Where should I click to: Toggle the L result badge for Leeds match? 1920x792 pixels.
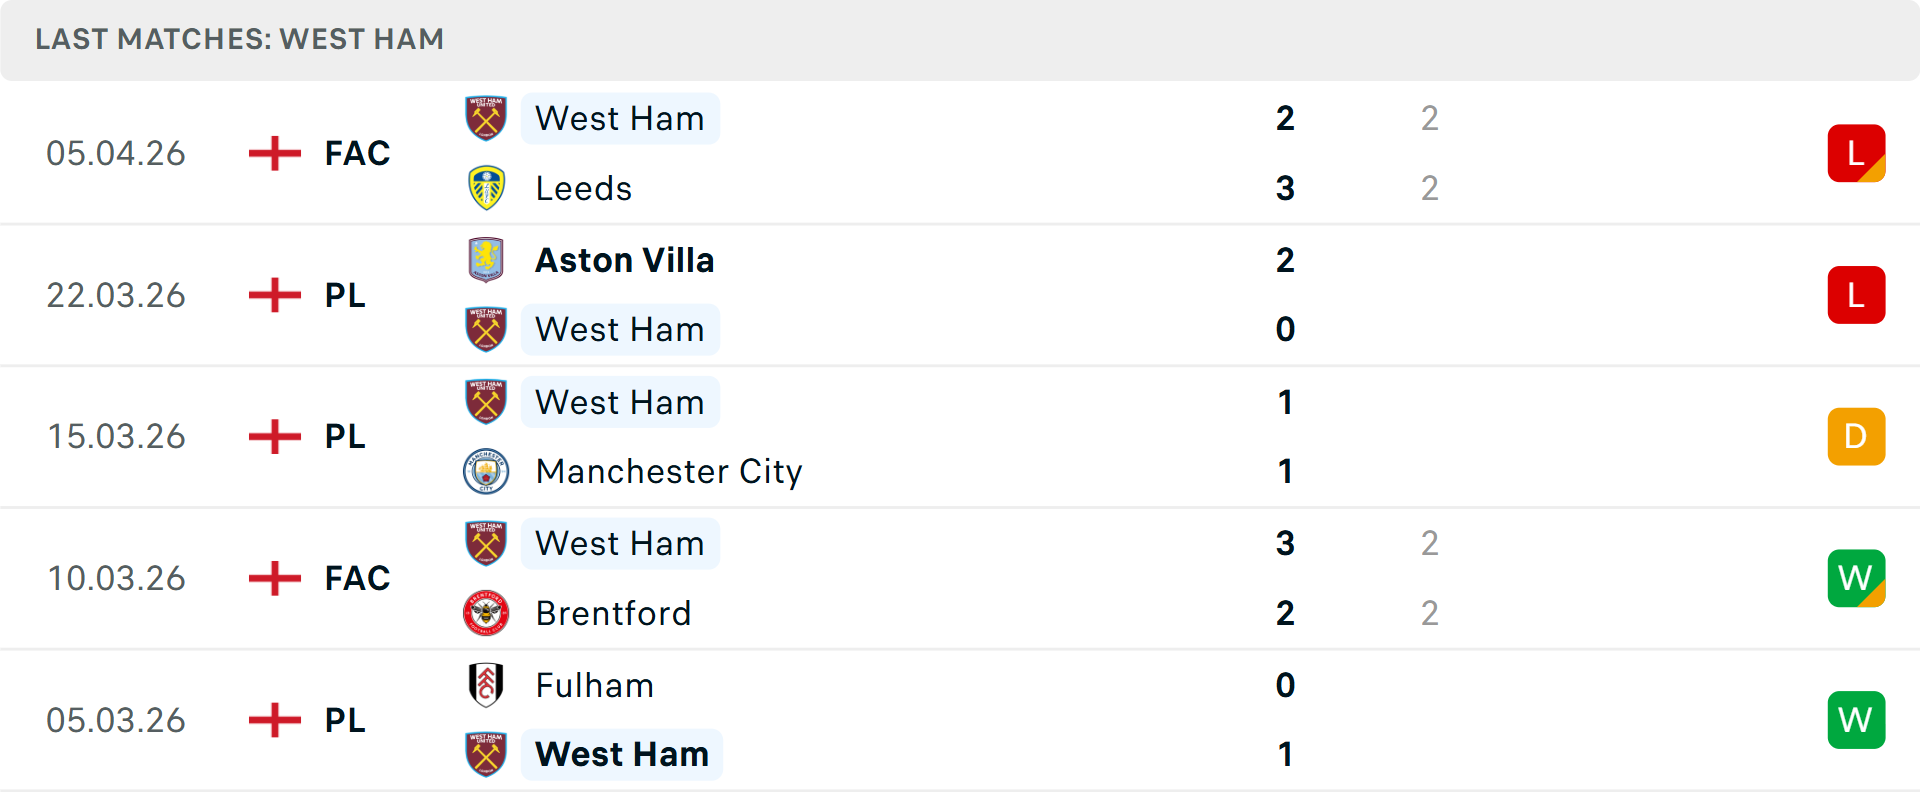point(1856,152)
